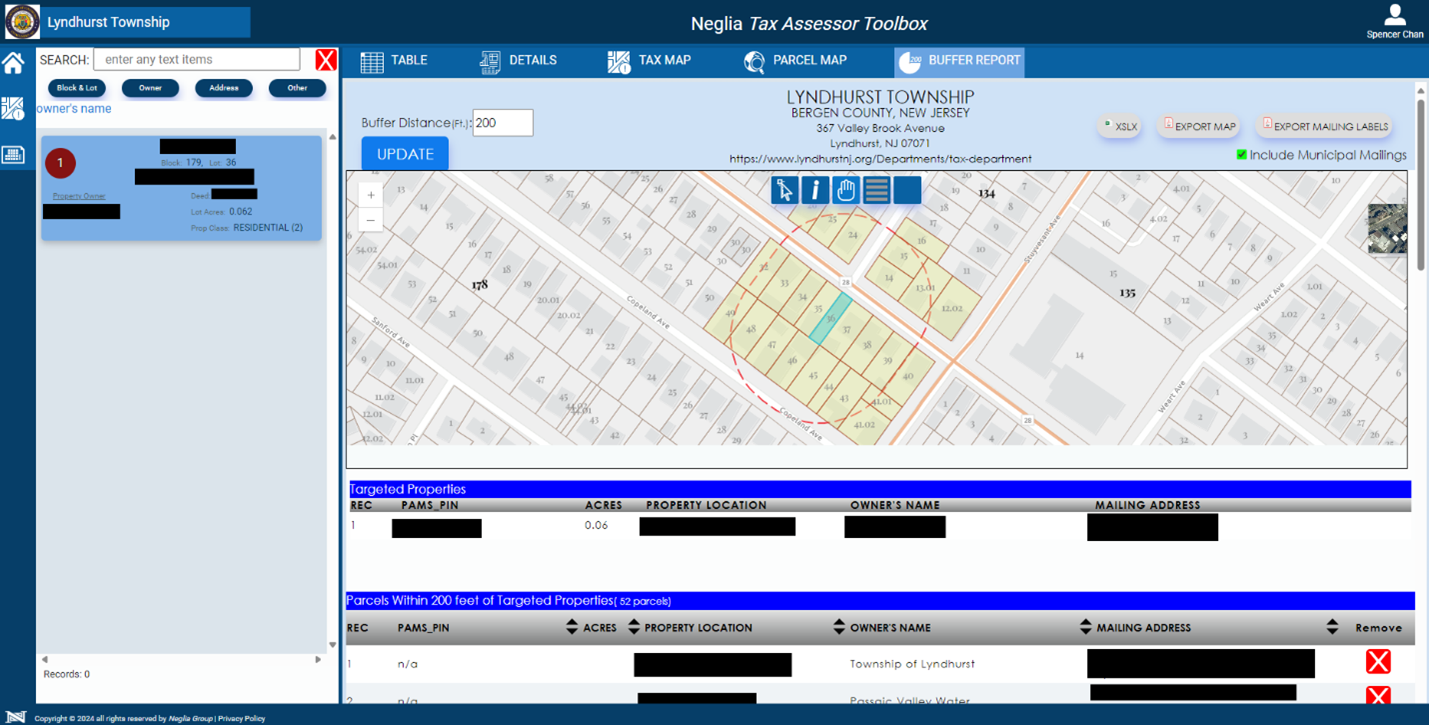This screenshot has width=1429, height=725.
Task: Filter search by Owner
Action: click(x=150, y=88)
